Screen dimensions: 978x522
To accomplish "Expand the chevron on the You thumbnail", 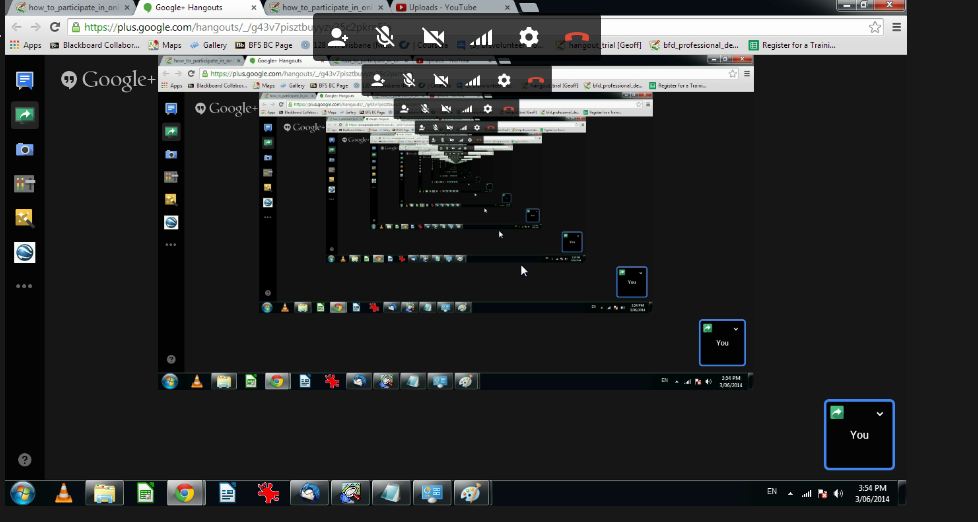I will 880,414.
